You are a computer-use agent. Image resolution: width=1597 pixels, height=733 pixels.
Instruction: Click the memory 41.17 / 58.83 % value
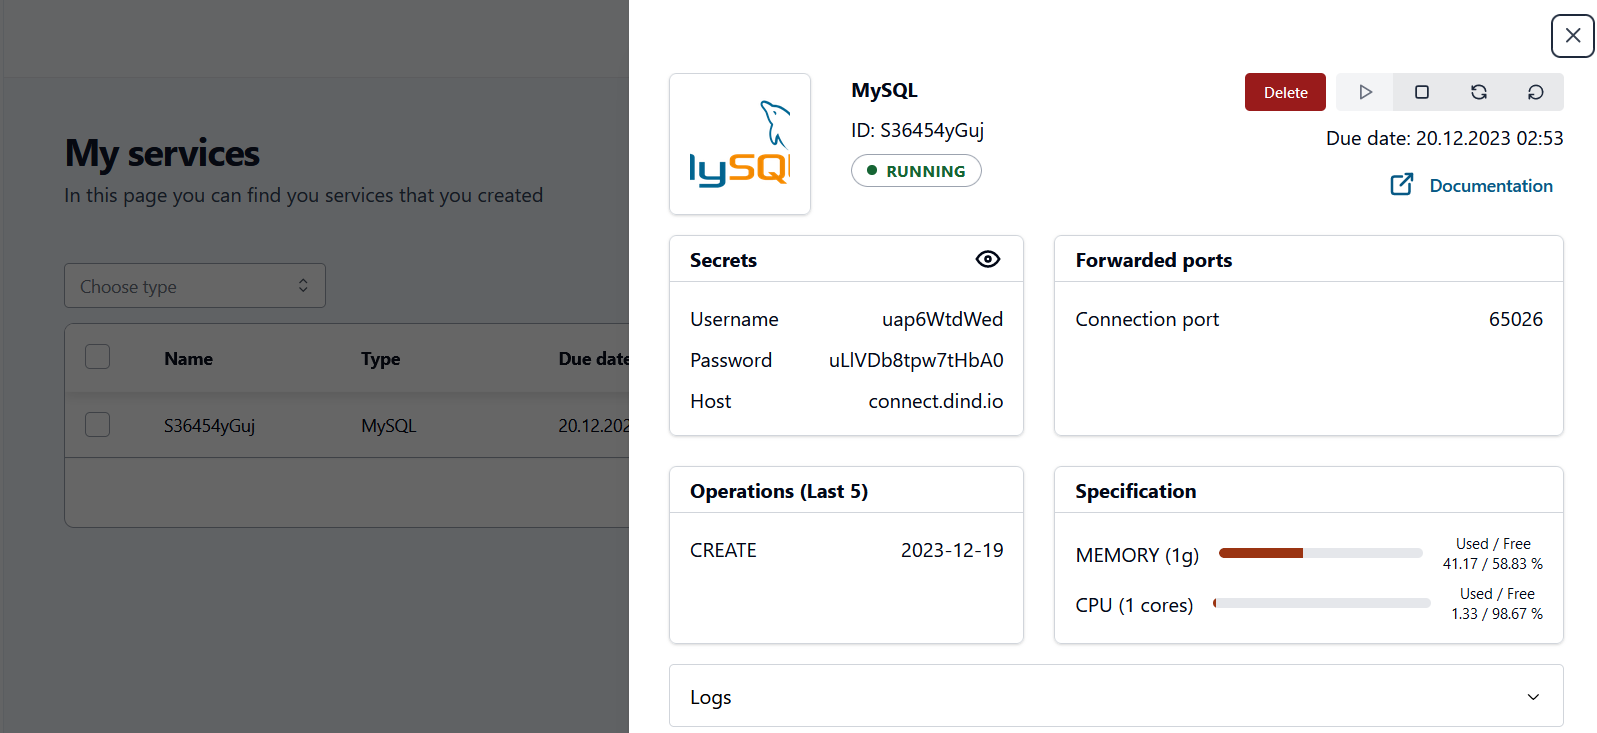click(x=1493, y=564)
